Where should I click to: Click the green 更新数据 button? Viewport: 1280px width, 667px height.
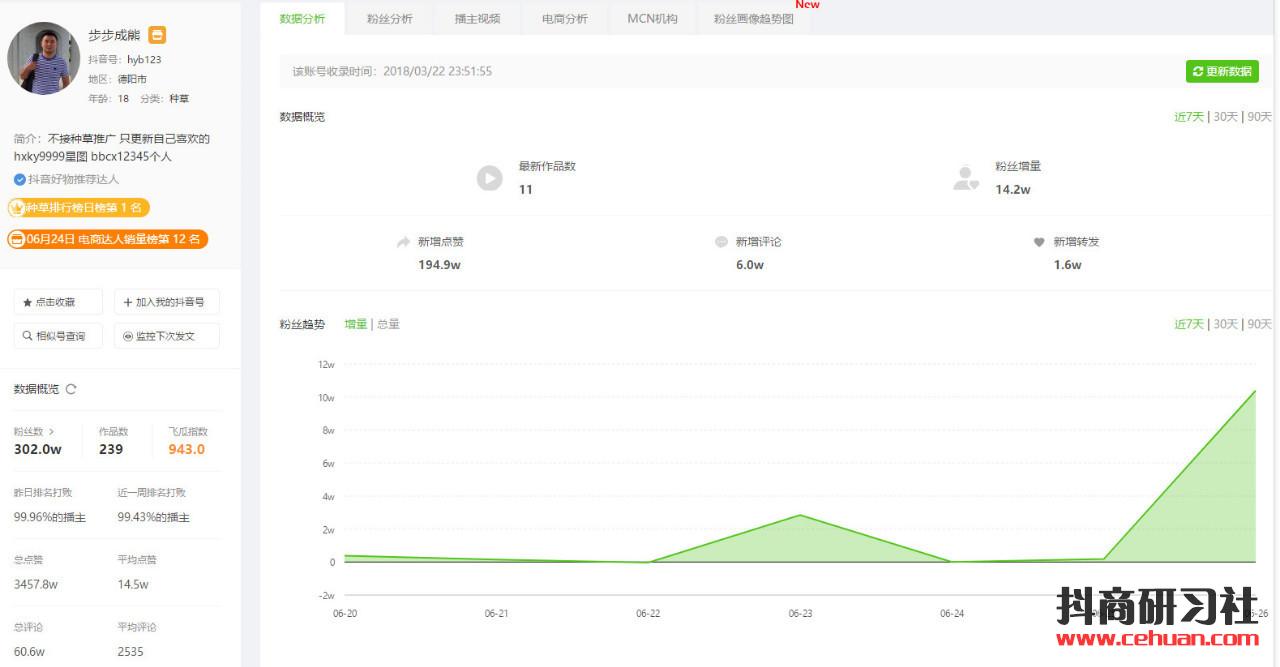click(x=1222, y=72)
